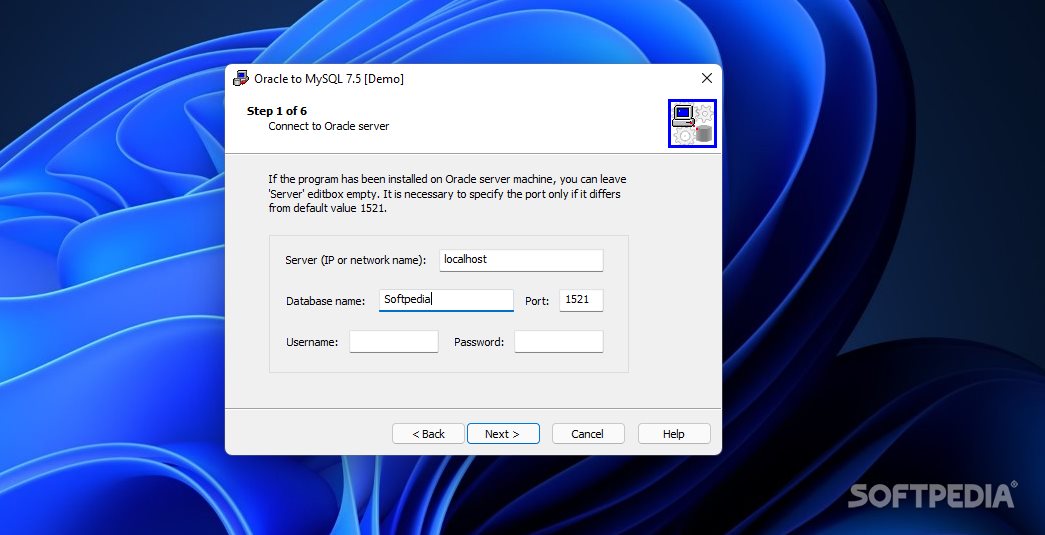Click the 'Step 1 of 6' heading
This screenshot has height=535, width=1045.
point(277,111)
